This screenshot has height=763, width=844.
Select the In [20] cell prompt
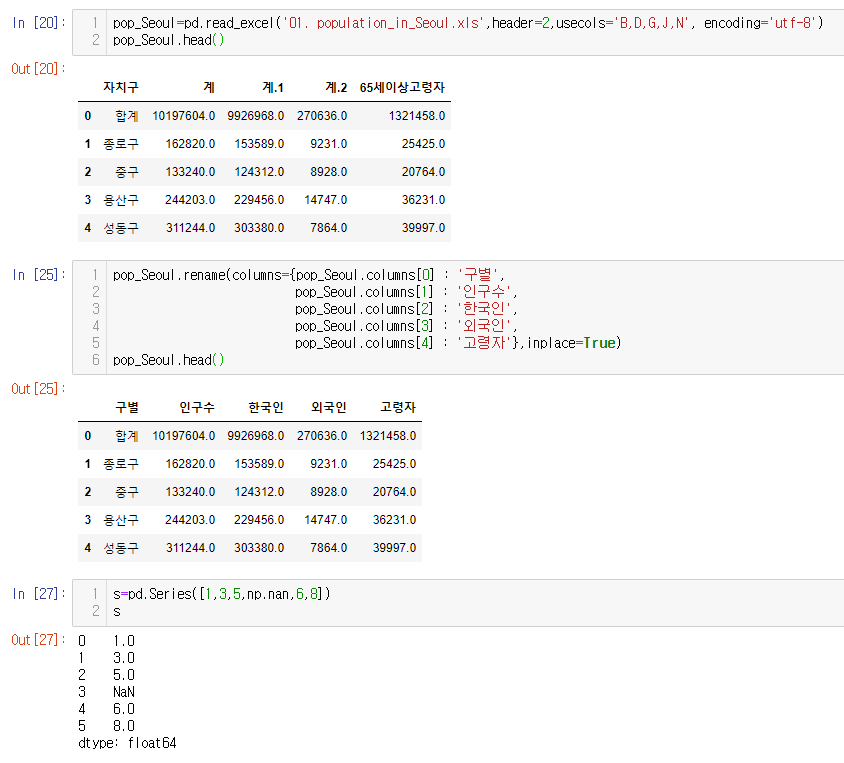pos(33,23)
